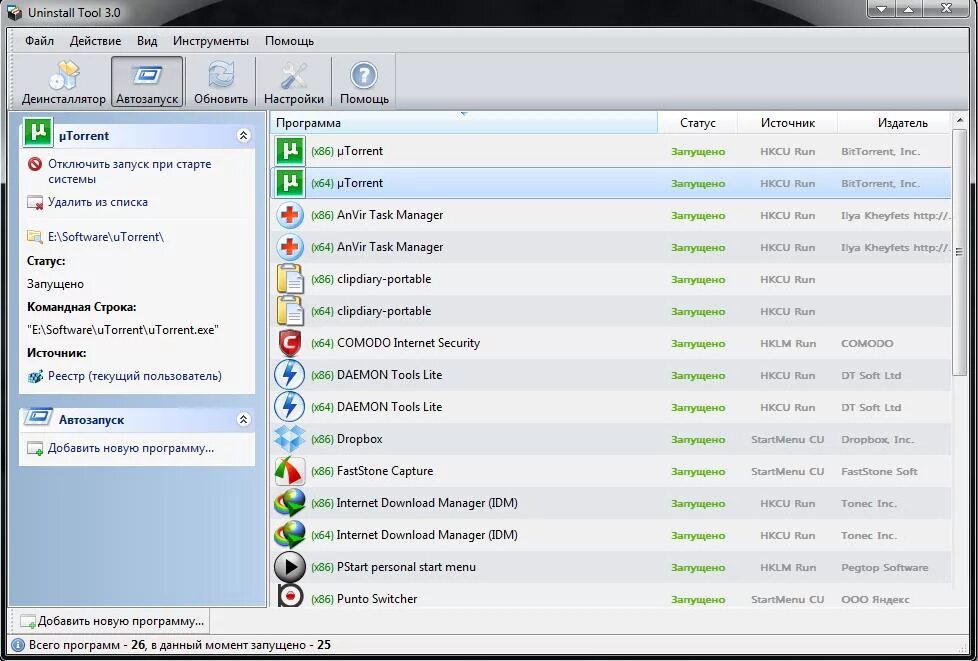Click the Uninstall Tool title bar icon

(14, 12)
